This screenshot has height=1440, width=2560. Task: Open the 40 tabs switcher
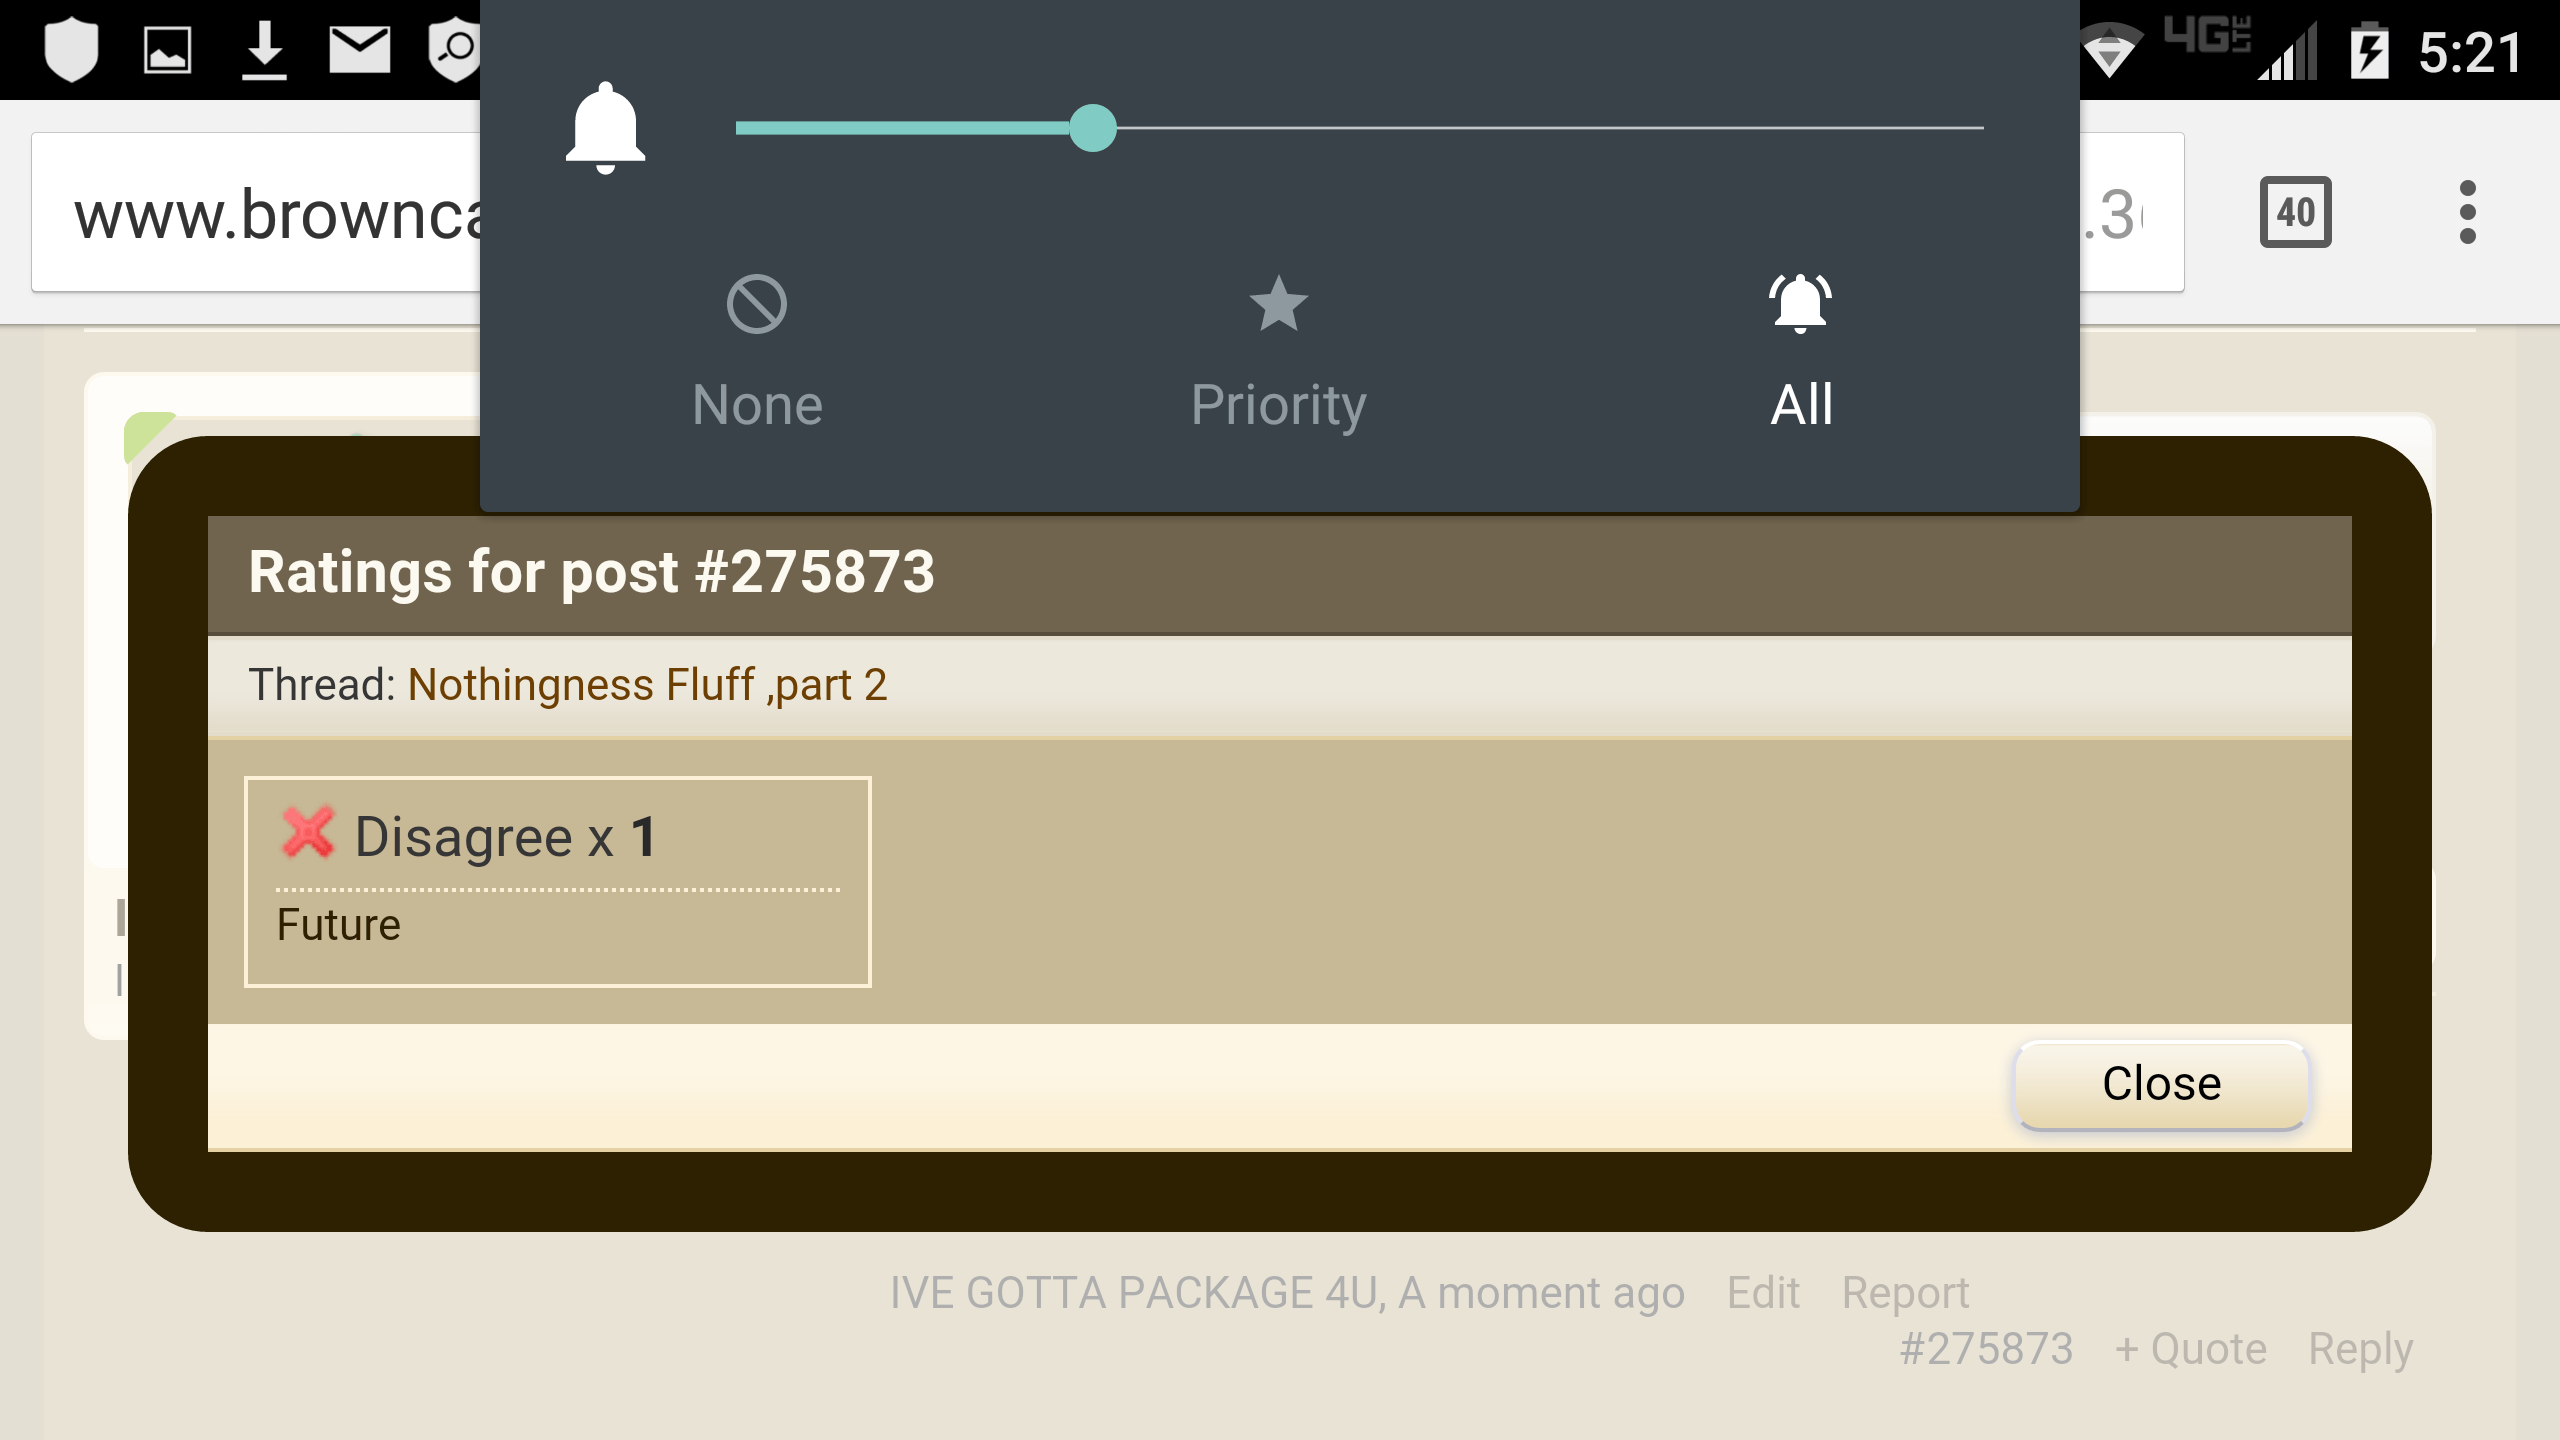tap(2295, 212)
